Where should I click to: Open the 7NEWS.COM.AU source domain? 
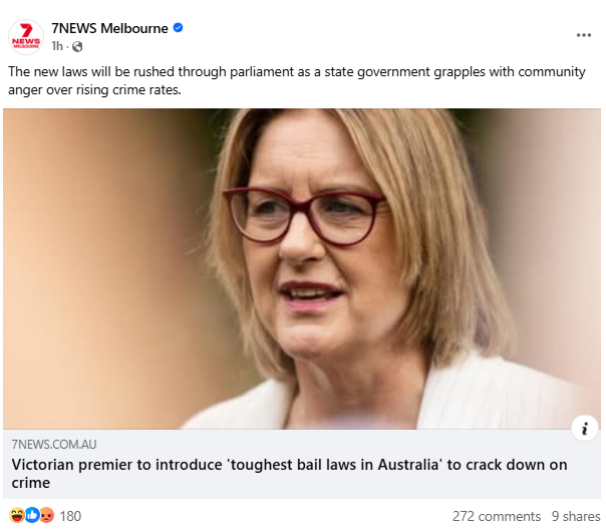pos(54,445)
